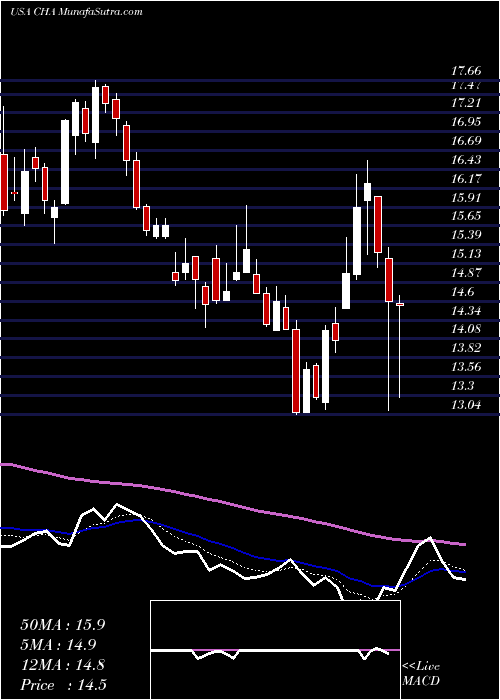The width and height of the screenshot is (500, 700).
Task: Click the MACD histogram inset box
Action: coord(276,650)
